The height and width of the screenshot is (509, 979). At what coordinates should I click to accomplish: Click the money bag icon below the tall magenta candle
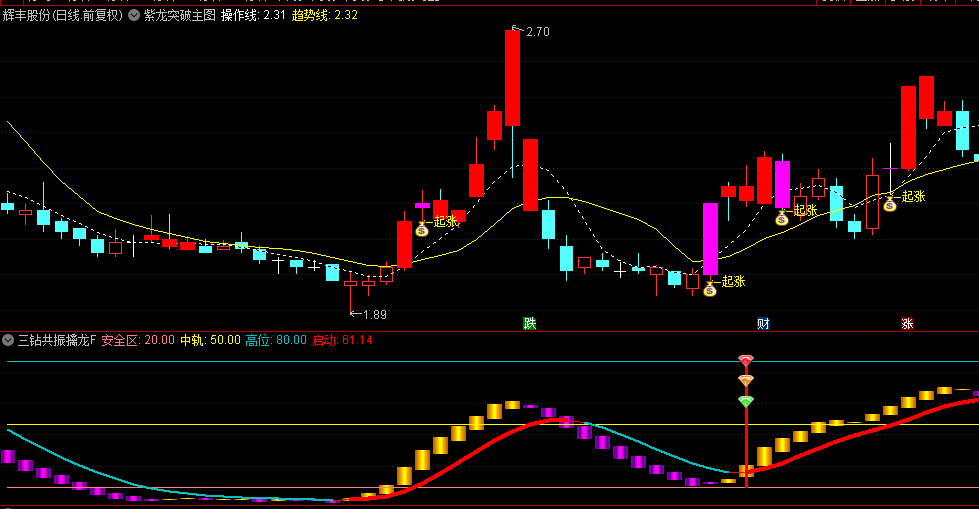710,289
